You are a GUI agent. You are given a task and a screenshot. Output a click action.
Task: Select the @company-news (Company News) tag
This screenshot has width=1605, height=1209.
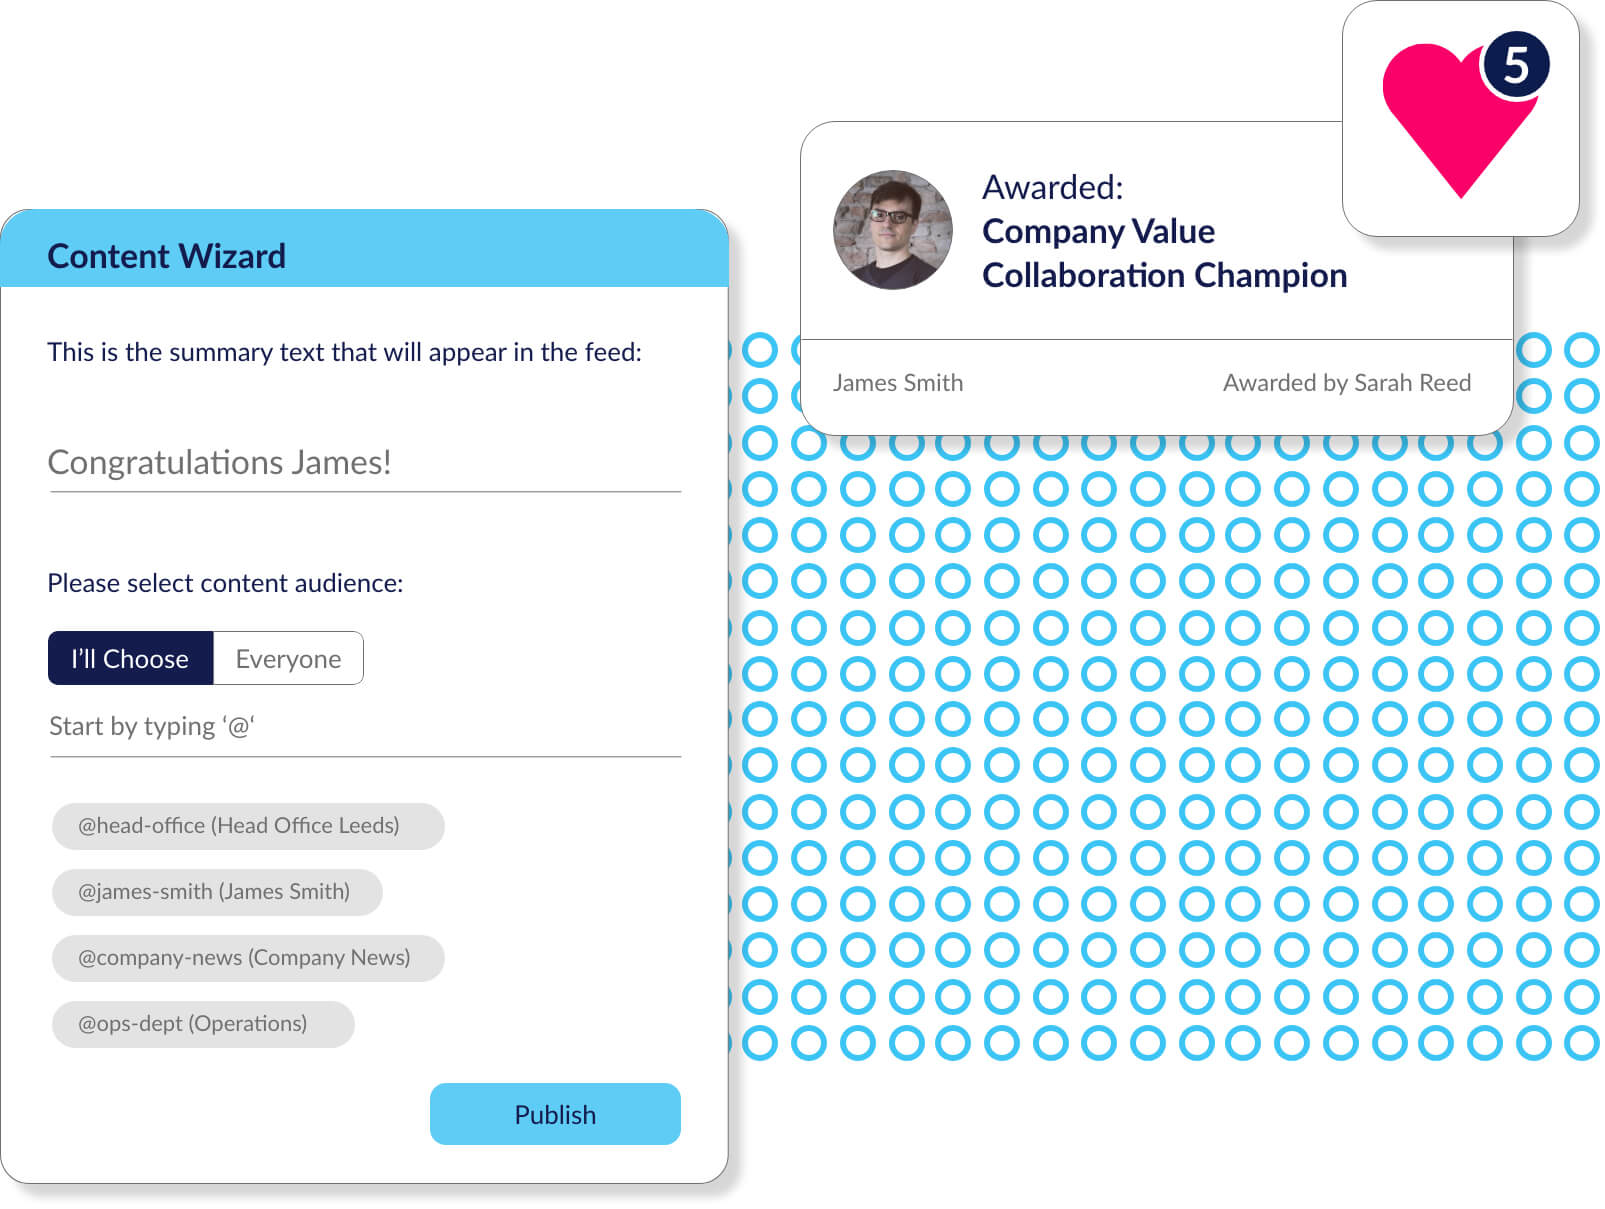pyautogui.click(x=248, y=958)
